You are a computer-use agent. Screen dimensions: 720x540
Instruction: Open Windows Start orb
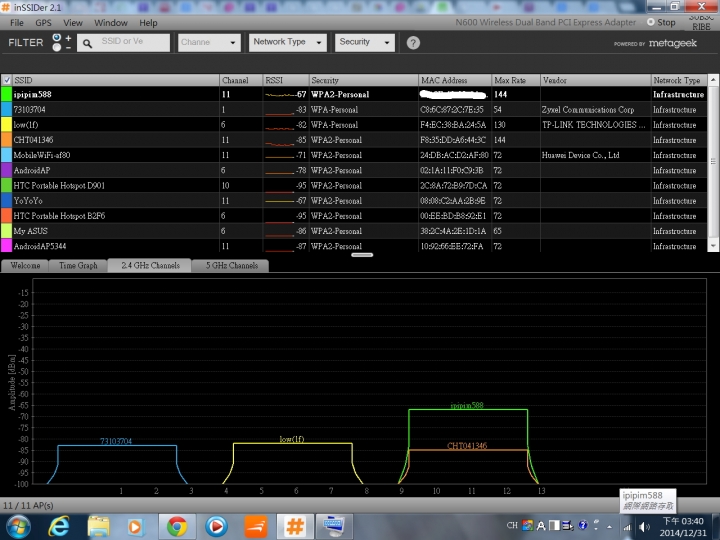click(18, 527)
